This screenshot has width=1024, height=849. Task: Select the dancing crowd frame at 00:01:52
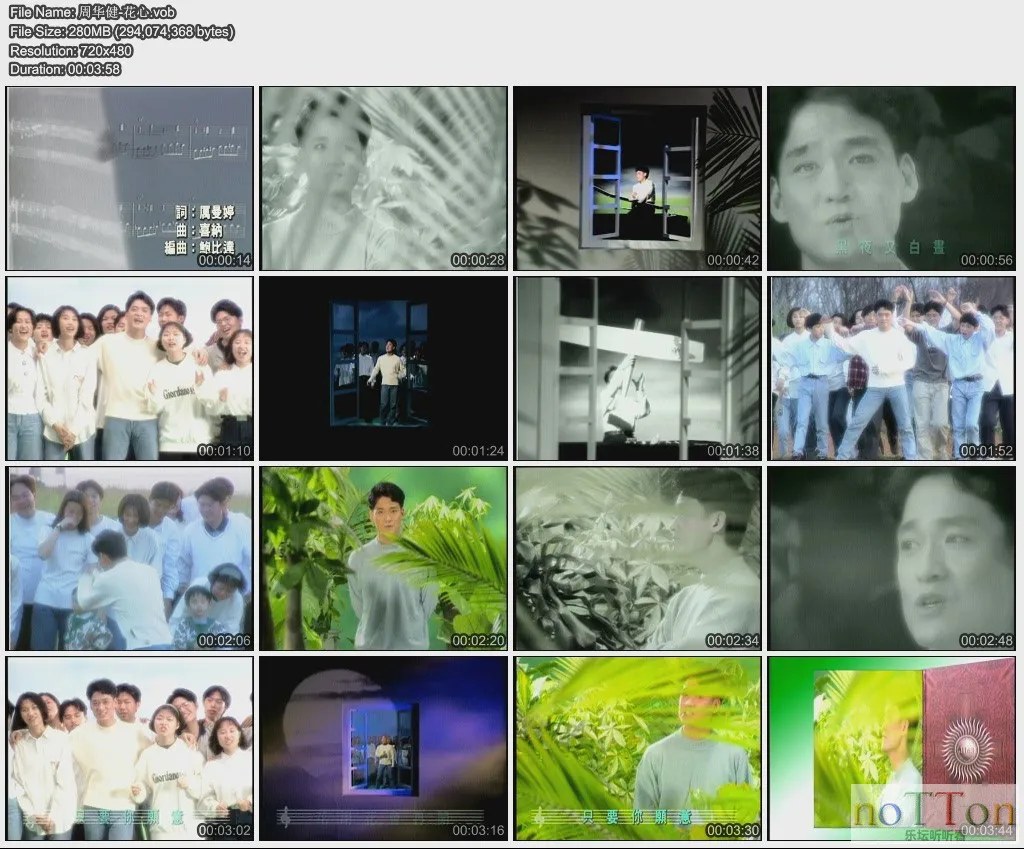[x=892, y=368]
